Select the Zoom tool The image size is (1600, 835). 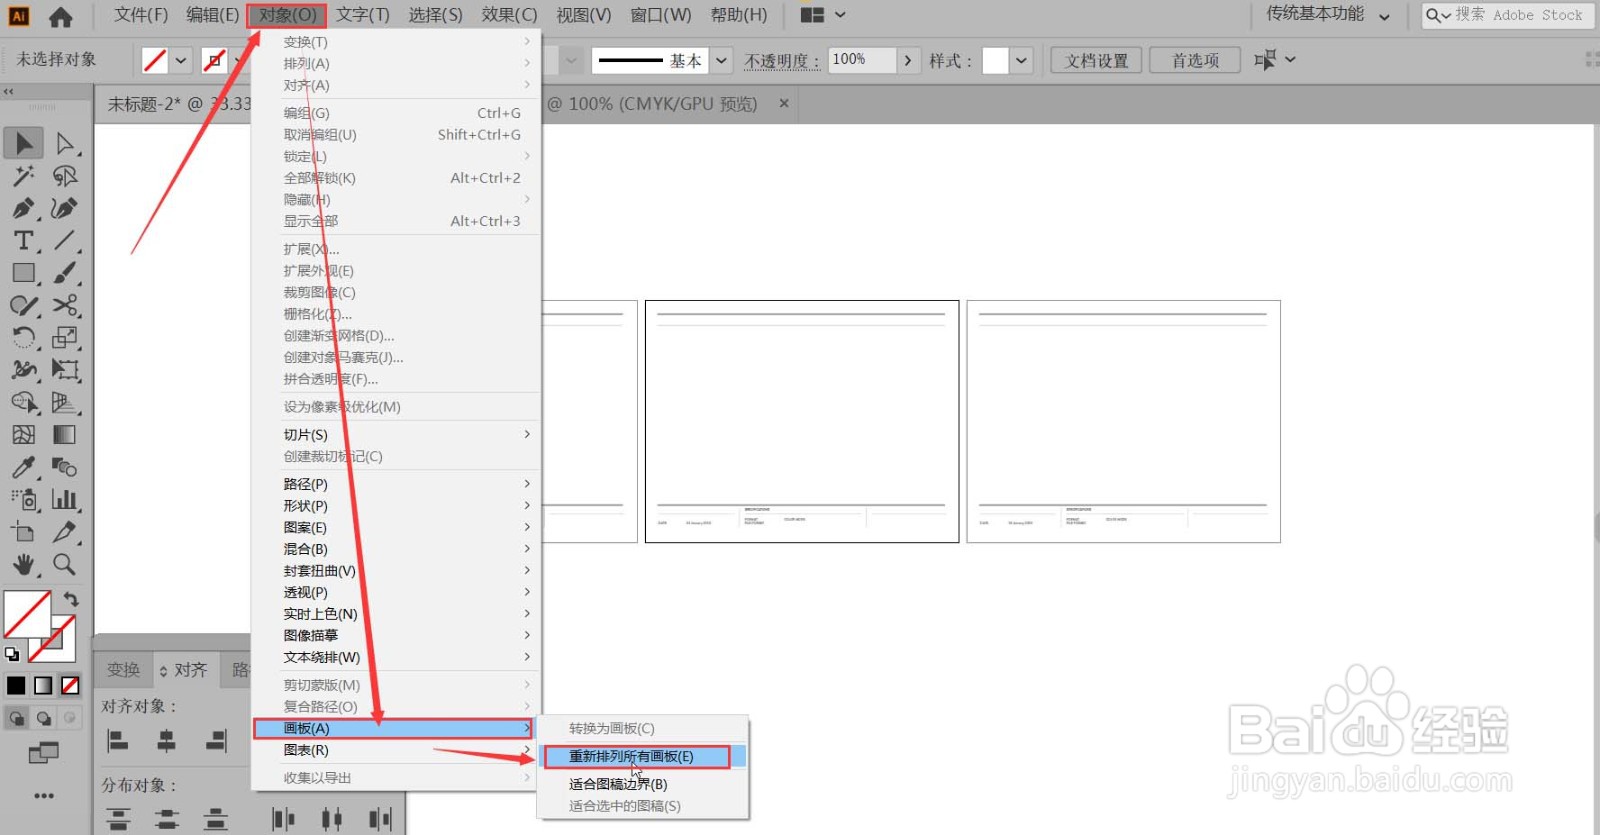pyautogui.click(x=65, y=564)
